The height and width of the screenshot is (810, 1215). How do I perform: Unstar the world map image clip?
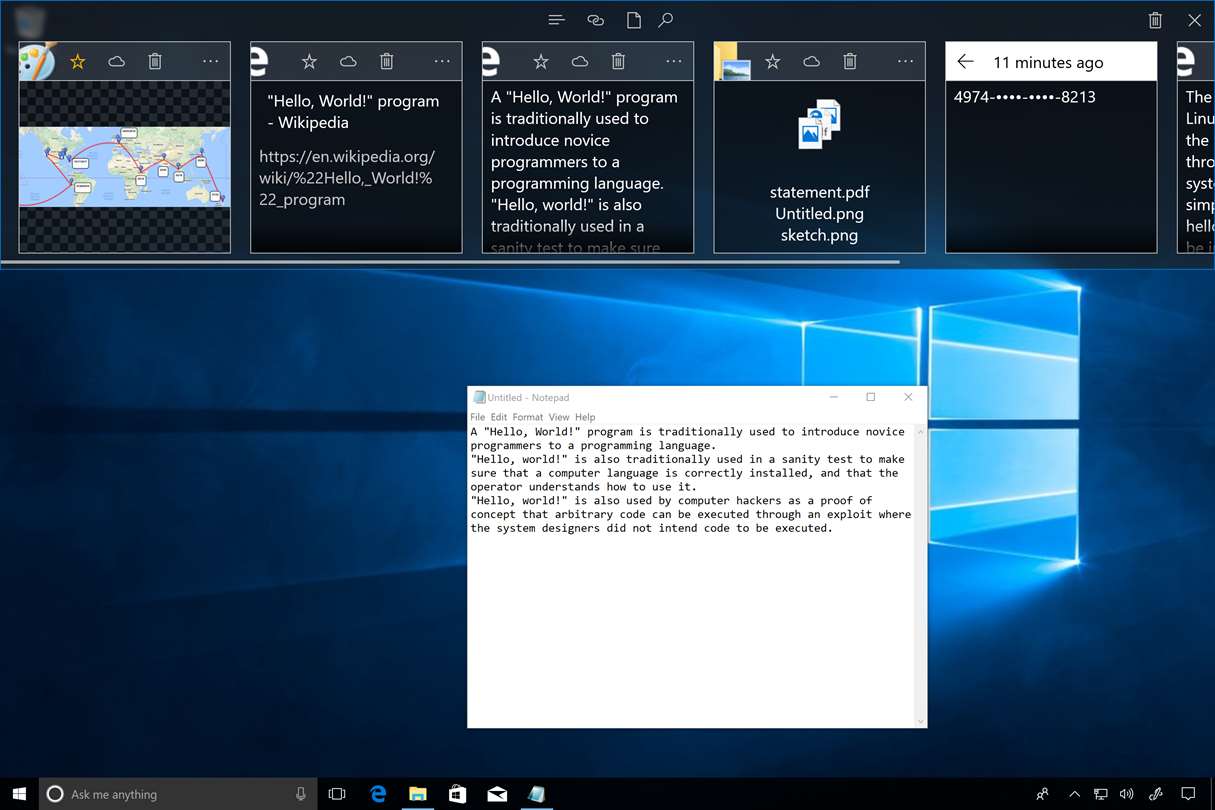(78, 62)
